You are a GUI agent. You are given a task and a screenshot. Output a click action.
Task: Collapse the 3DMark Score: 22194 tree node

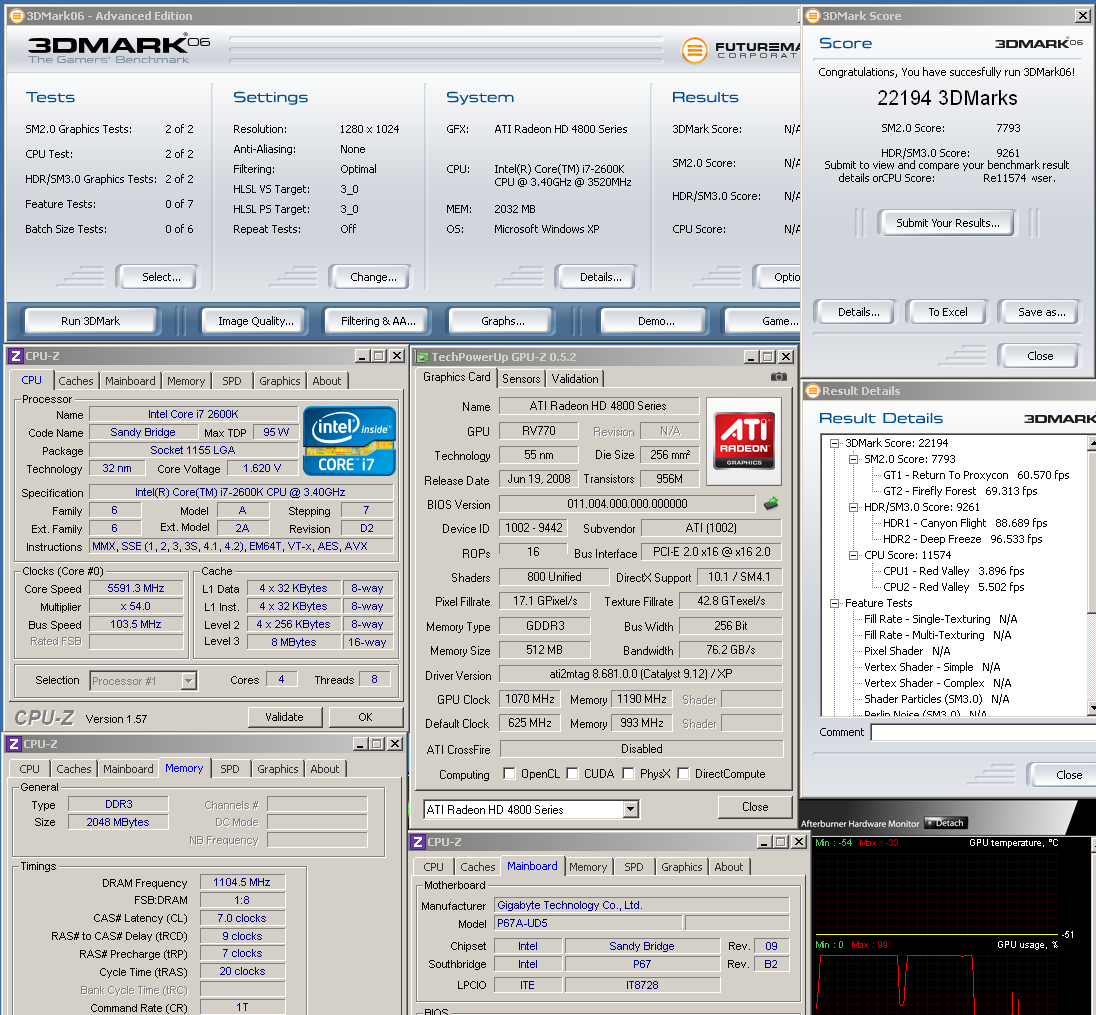pyautogui.click(x=834, y=443)
